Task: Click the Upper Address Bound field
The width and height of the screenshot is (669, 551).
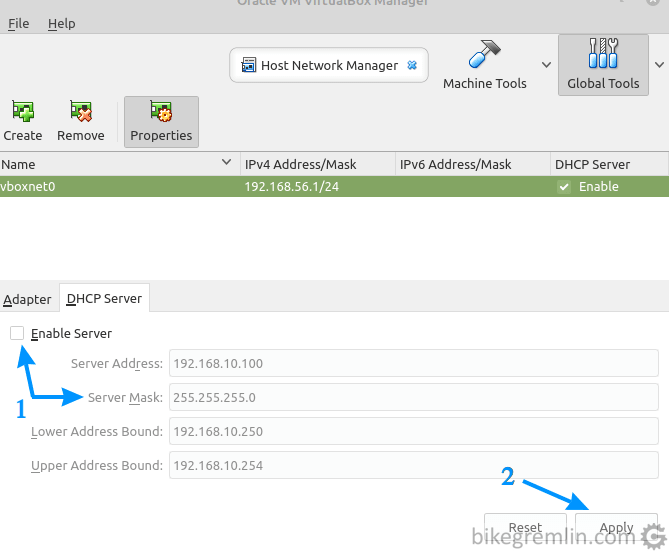Action: (x=414, y=465)
